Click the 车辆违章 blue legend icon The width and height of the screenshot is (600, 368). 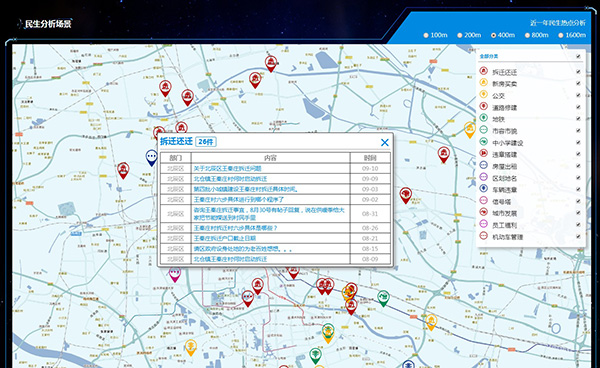[484, 189]
